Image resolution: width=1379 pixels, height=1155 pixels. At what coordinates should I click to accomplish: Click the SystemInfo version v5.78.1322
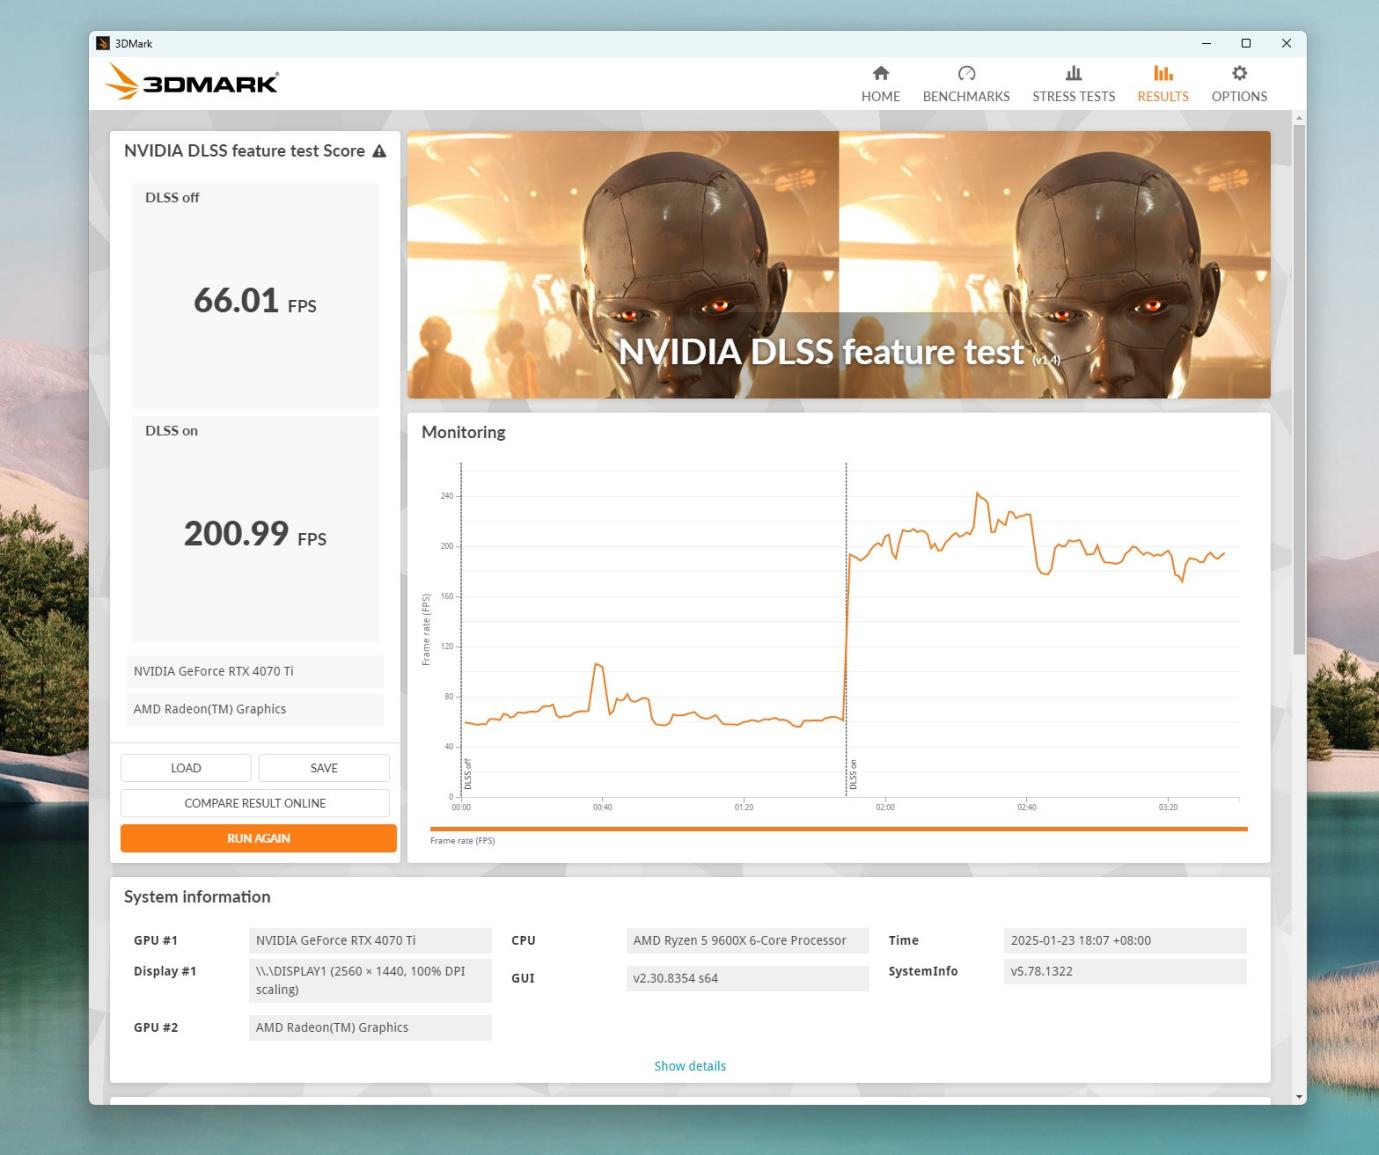click(1125, 971)
